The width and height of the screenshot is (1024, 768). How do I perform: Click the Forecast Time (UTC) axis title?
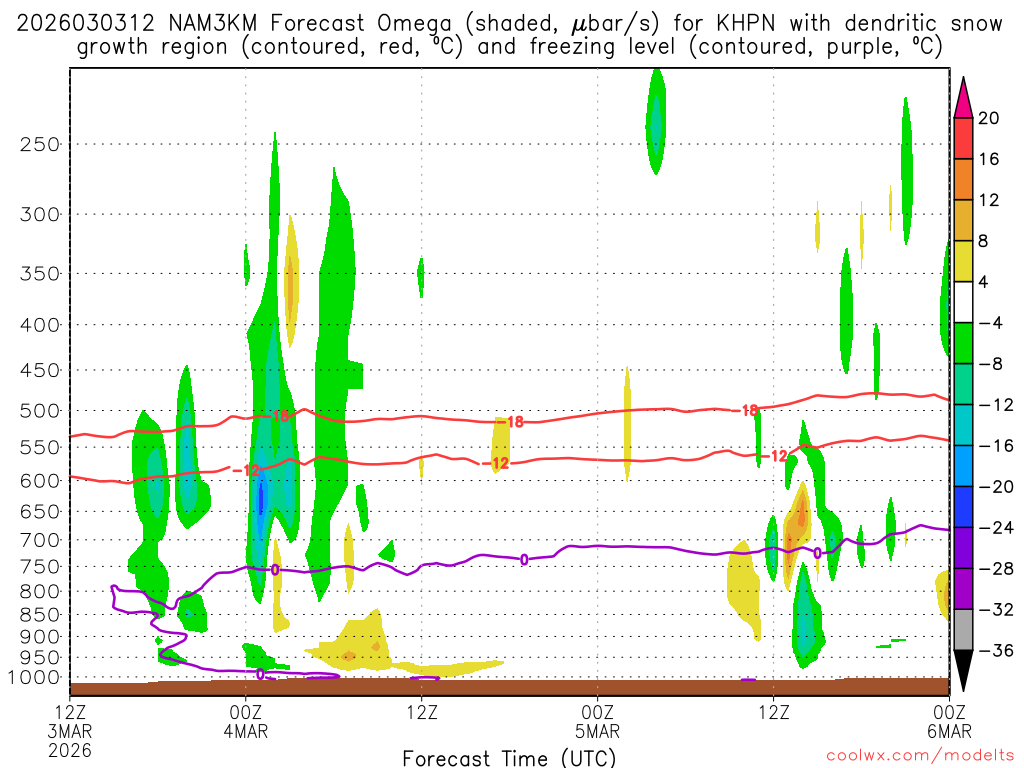click(x=509, y=758)
